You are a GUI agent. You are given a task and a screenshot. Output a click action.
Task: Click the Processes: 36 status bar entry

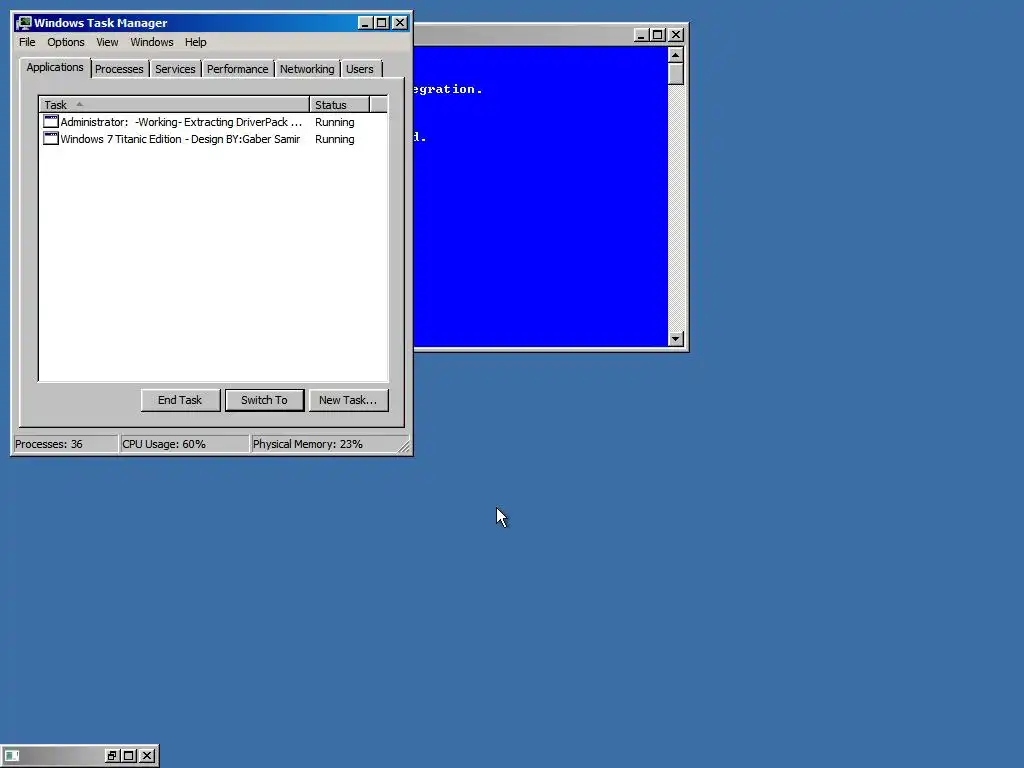click(65, 444)
